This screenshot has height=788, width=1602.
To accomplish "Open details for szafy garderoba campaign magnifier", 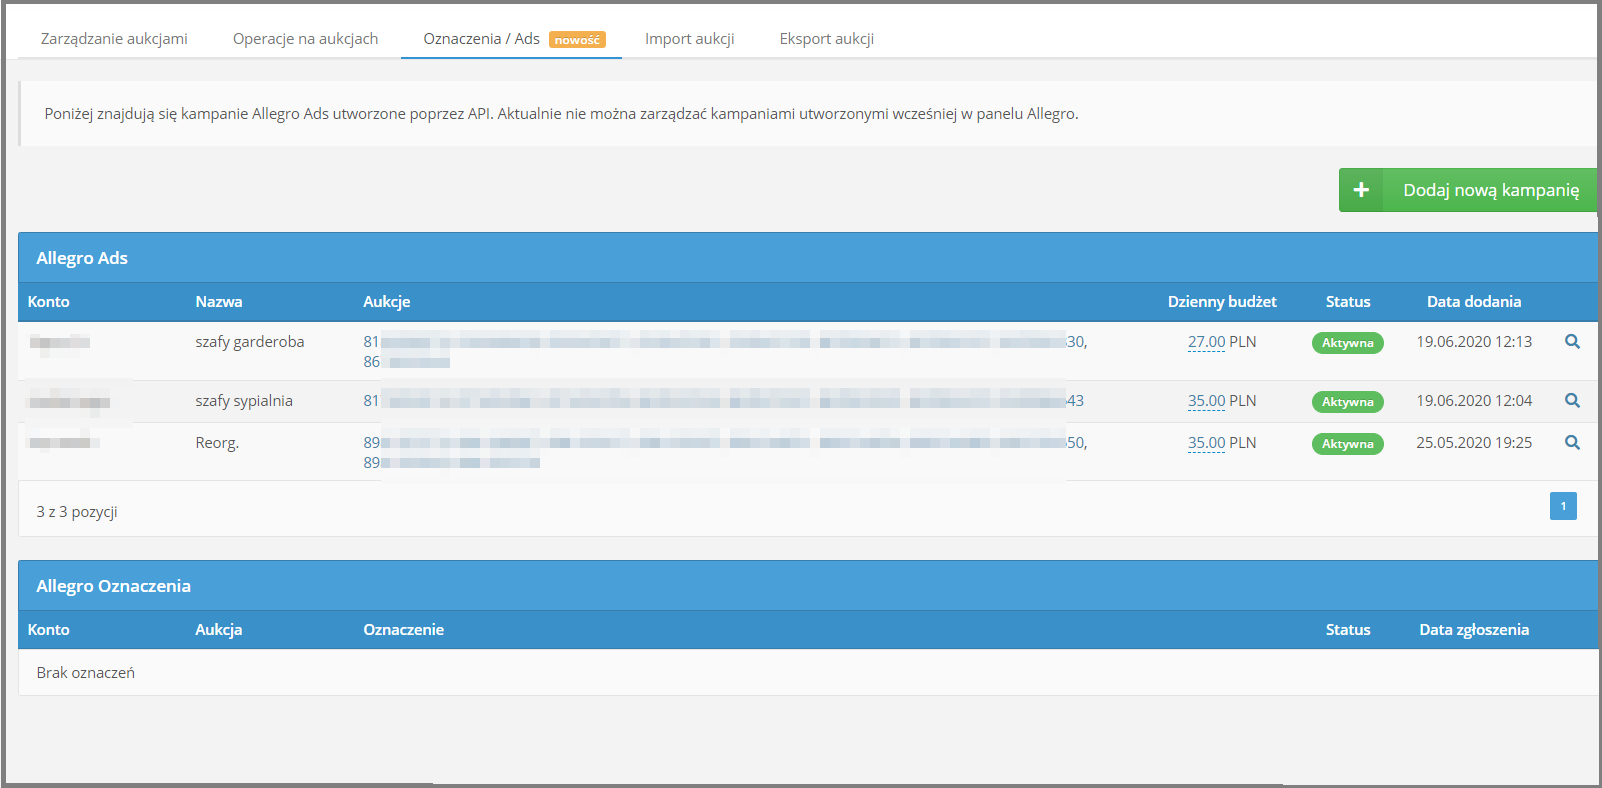I will (x=1572, y=342).
